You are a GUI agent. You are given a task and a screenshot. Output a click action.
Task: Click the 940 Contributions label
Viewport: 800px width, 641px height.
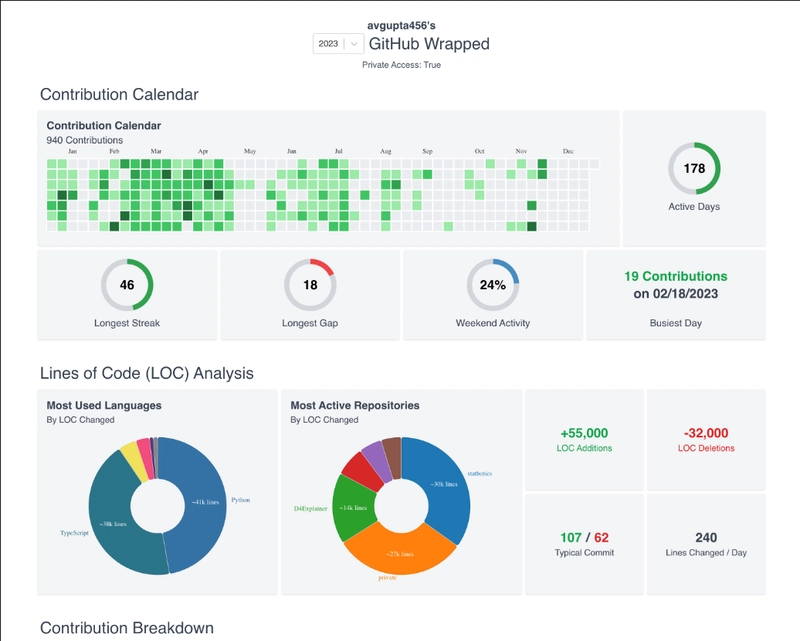click(85, 140)
